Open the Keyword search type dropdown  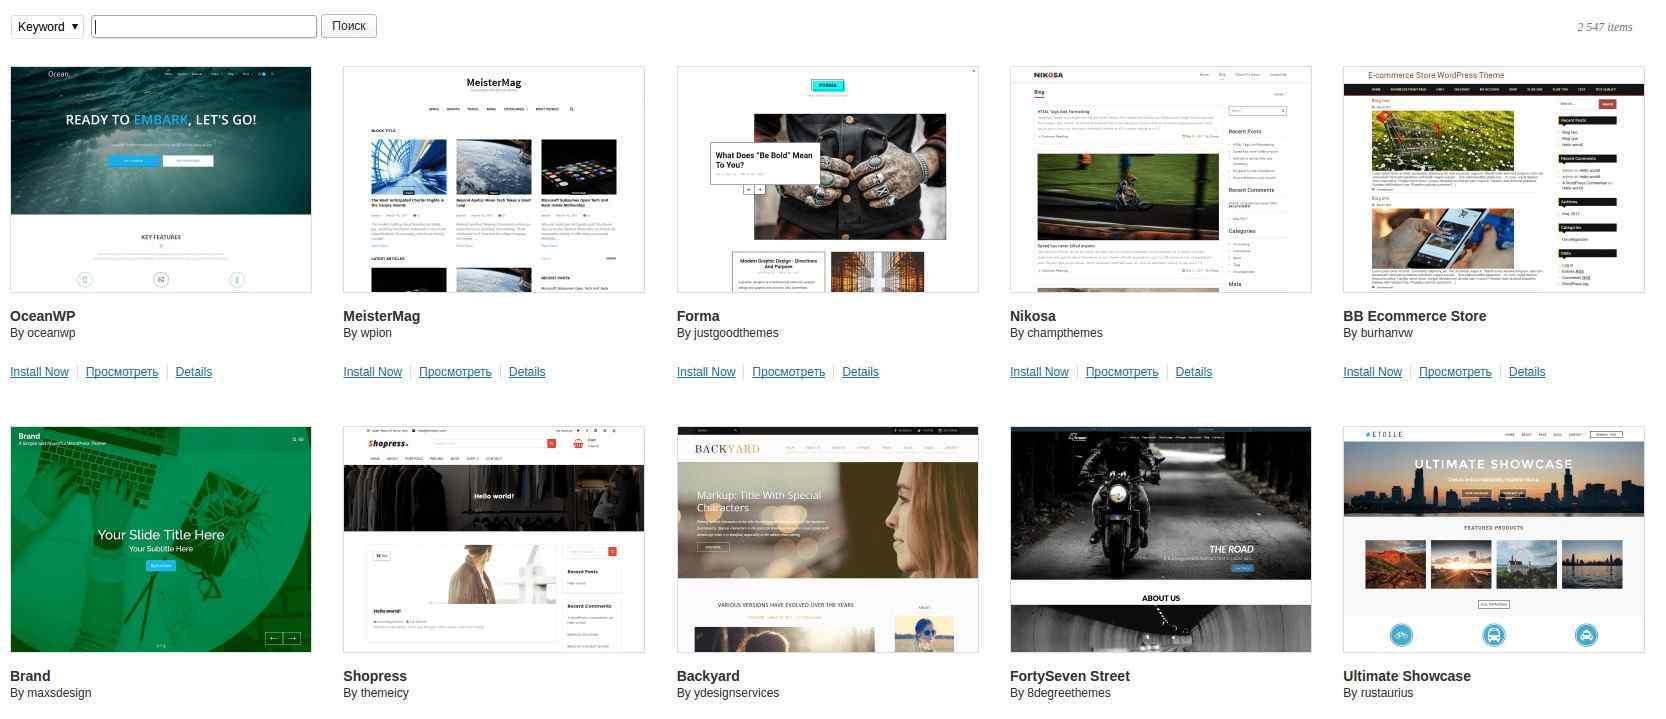pos(47,26)
